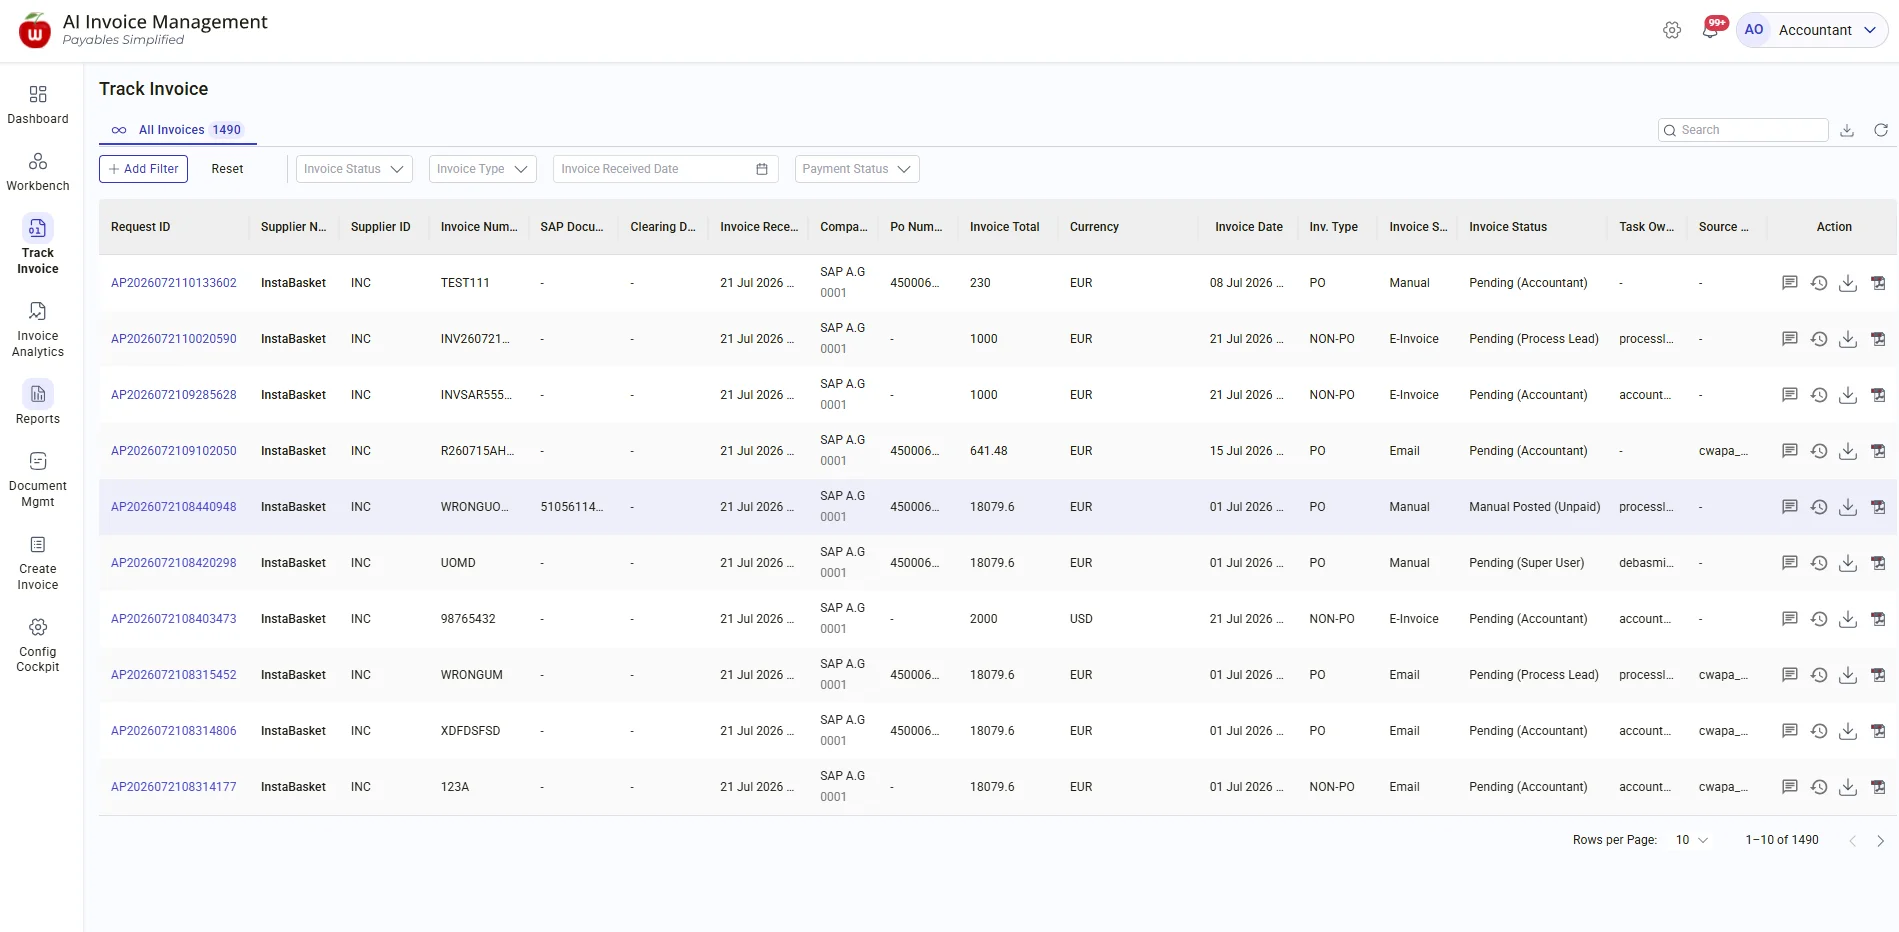Screen dimensions: 1899x932
Task: Expand the Payment Status filter dropdown
Action: coord(857,169)
